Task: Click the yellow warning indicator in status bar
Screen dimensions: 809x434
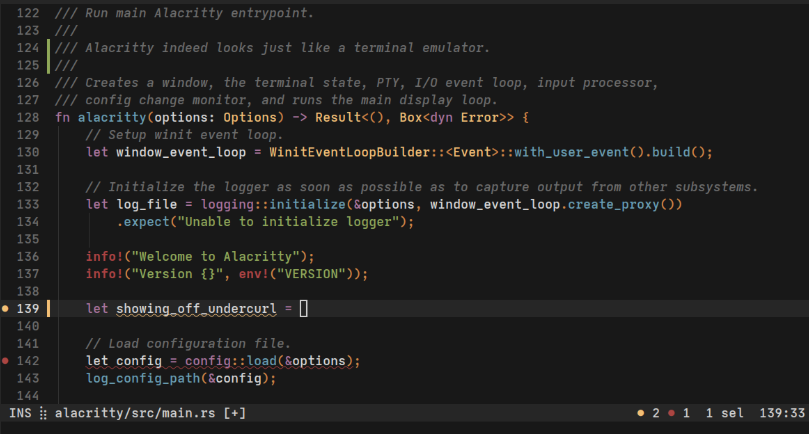Action: tap(641, 413)
